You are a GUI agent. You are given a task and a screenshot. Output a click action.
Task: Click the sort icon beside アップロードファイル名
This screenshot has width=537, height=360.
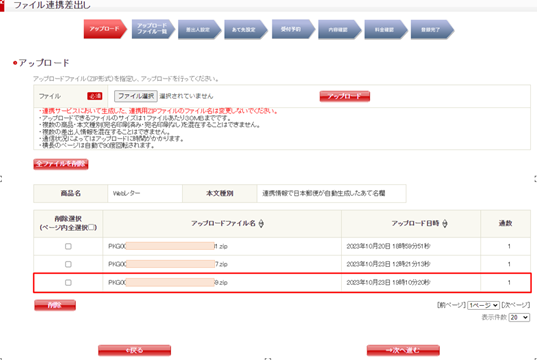261,224
